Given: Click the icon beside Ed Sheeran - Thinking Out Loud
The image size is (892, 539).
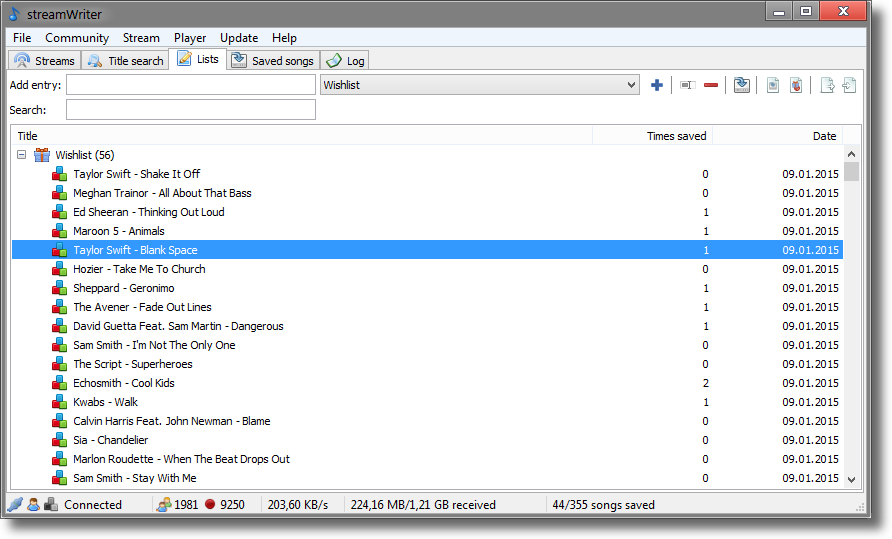Looking at the screenshot, I should 60,212.
